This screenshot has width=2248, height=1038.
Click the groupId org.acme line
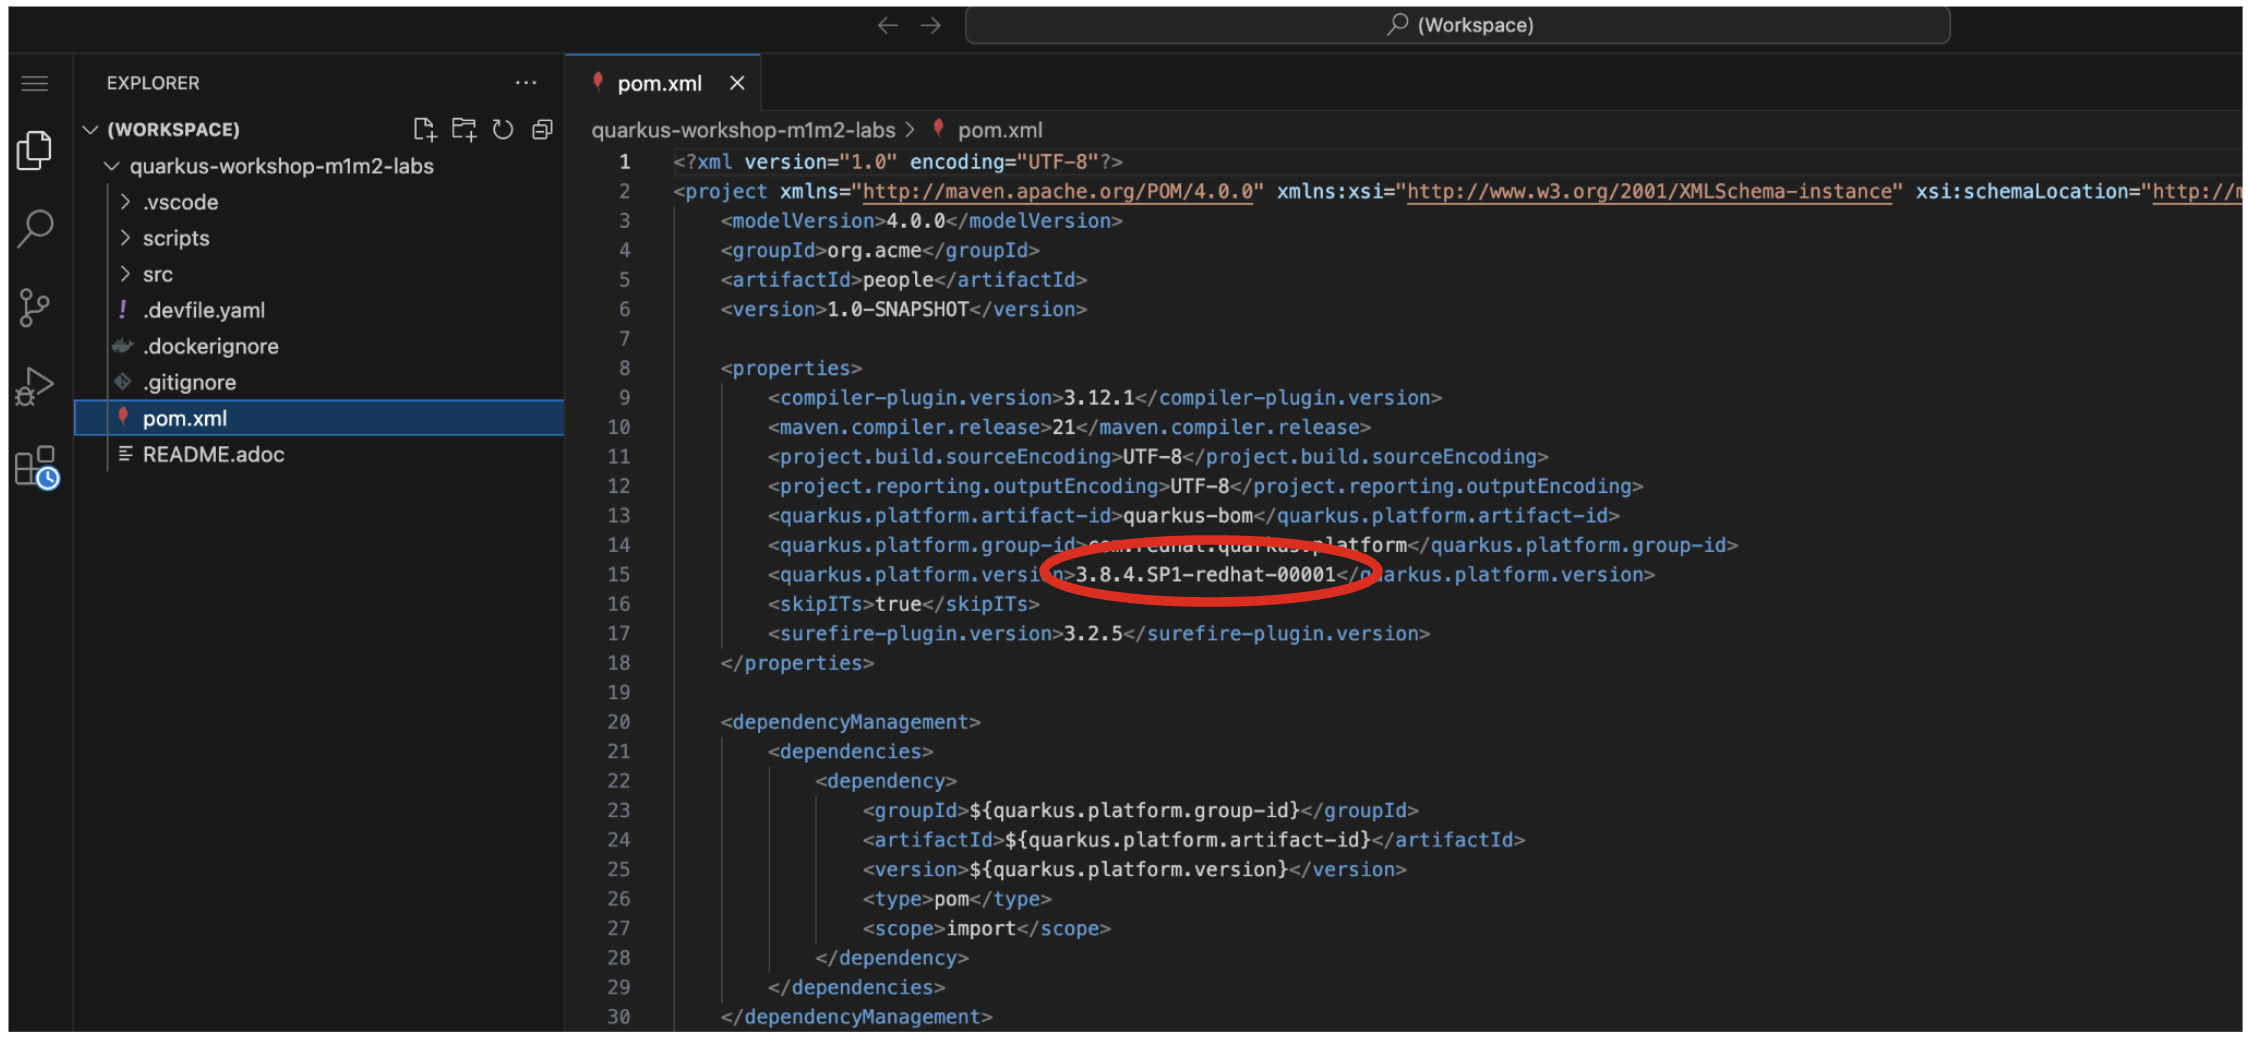pos(880,250)
